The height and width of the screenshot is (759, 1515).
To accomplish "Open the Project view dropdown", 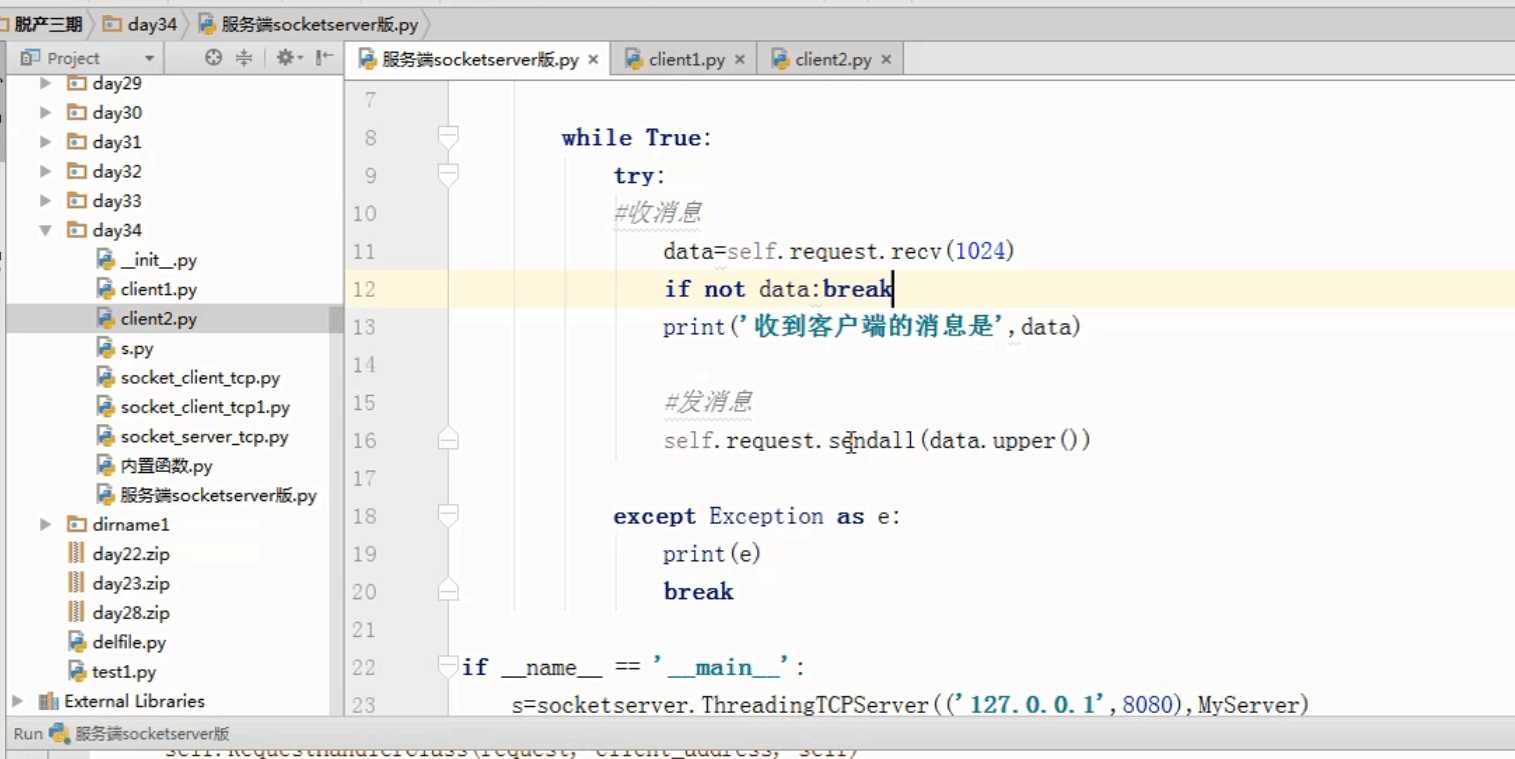I will click(x=149, y=58).
